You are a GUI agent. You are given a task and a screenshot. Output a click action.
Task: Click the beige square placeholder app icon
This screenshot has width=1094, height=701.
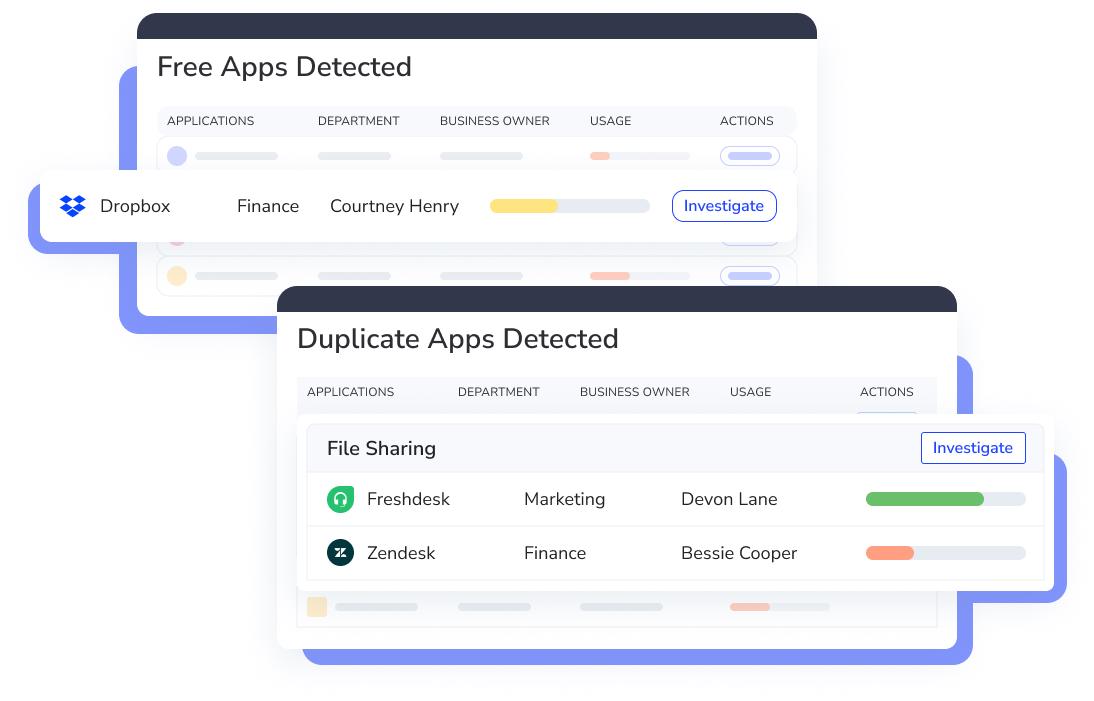click(317, 607)
